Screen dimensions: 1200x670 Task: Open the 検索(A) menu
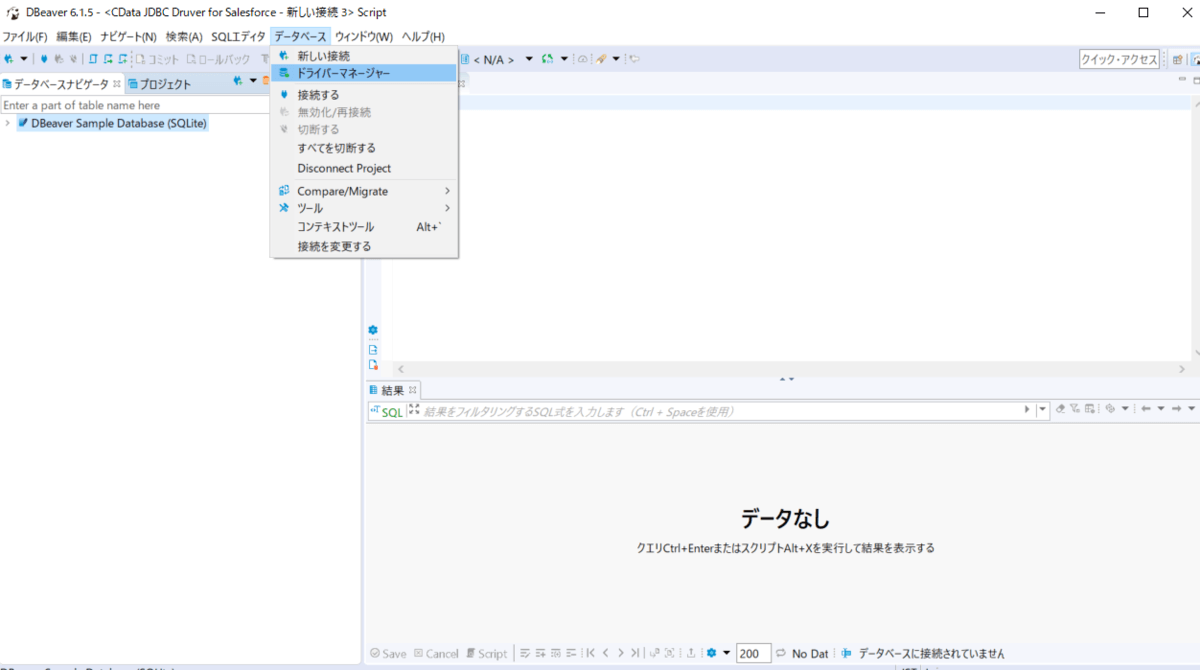pyautogui.click(x=184, y=36)
